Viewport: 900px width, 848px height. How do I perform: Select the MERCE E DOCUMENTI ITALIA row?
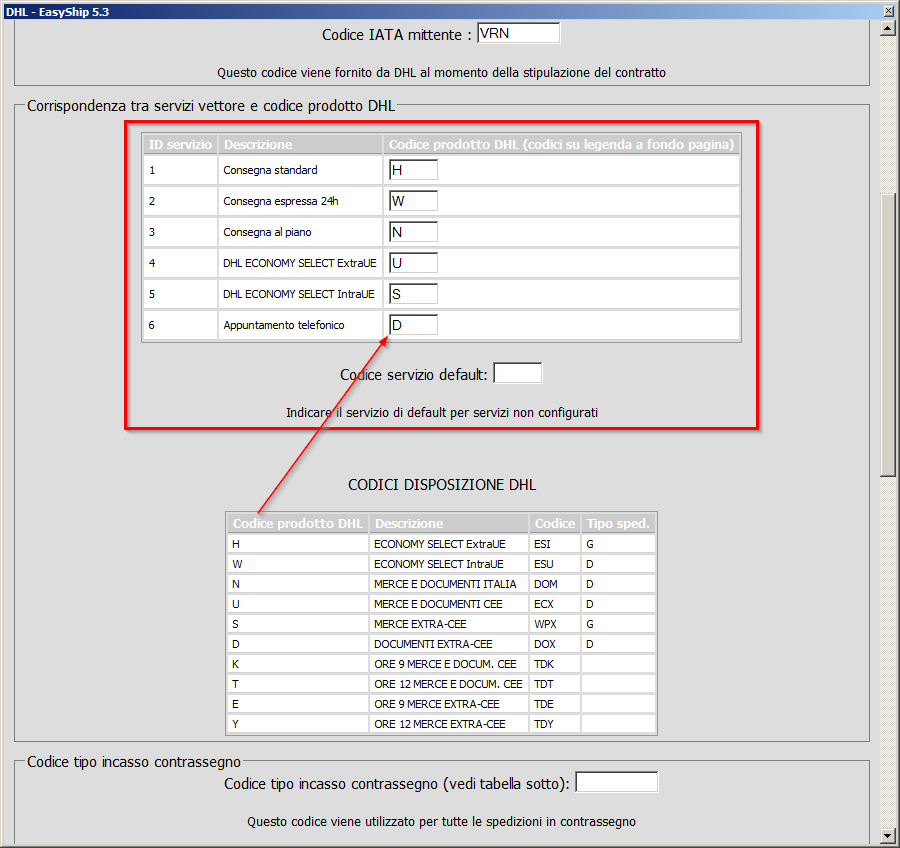tap(441, 584)
